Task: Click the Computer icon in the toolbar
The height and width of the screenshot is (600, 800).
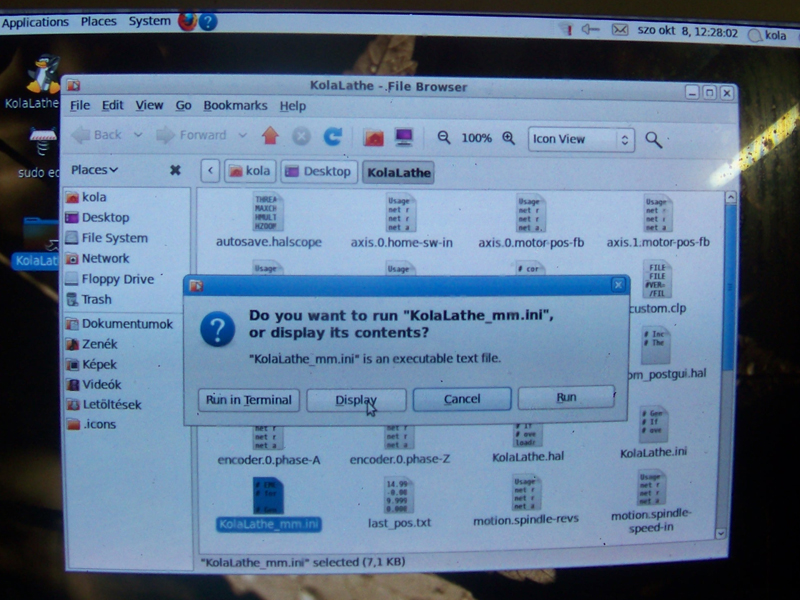Action: coord(404,137)
